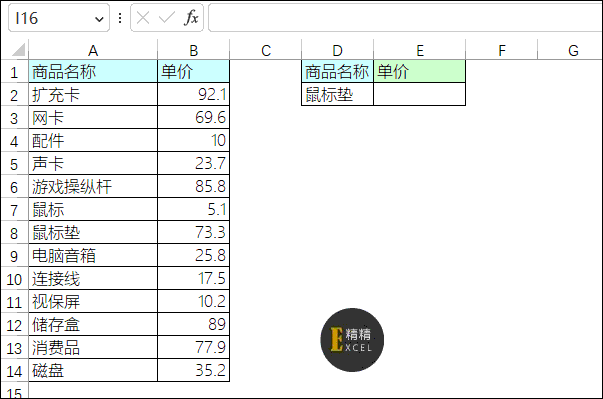The image size is (603, 399).
Task: Click cell D1 商品名称
Action: (x=337, y=71)
